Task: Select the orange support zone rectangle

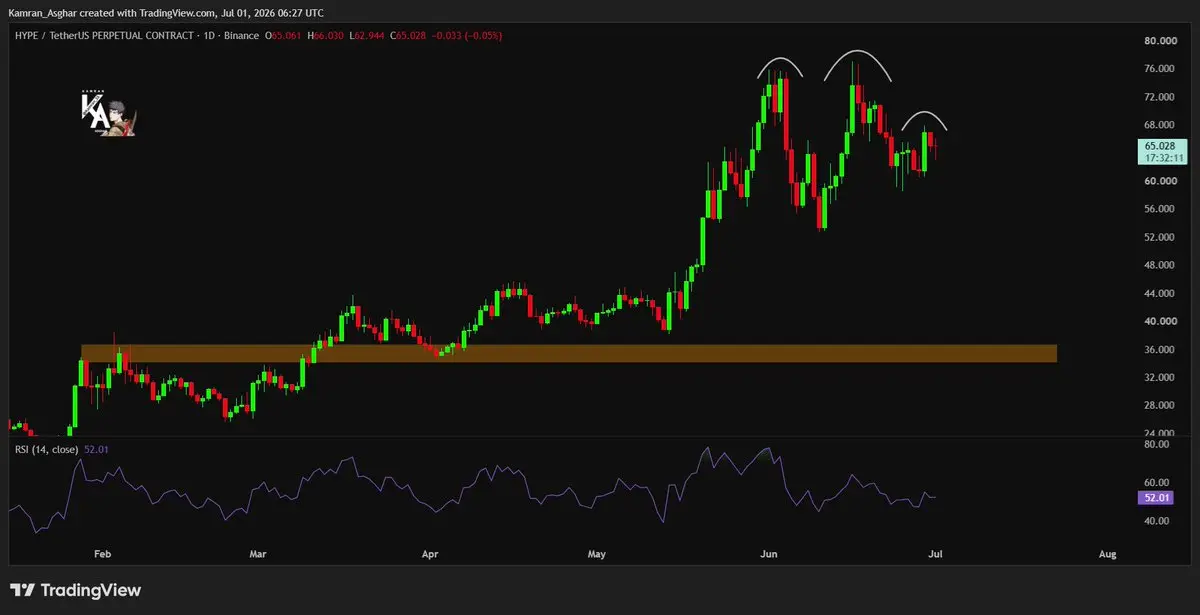Action: [x=569, y=353]
